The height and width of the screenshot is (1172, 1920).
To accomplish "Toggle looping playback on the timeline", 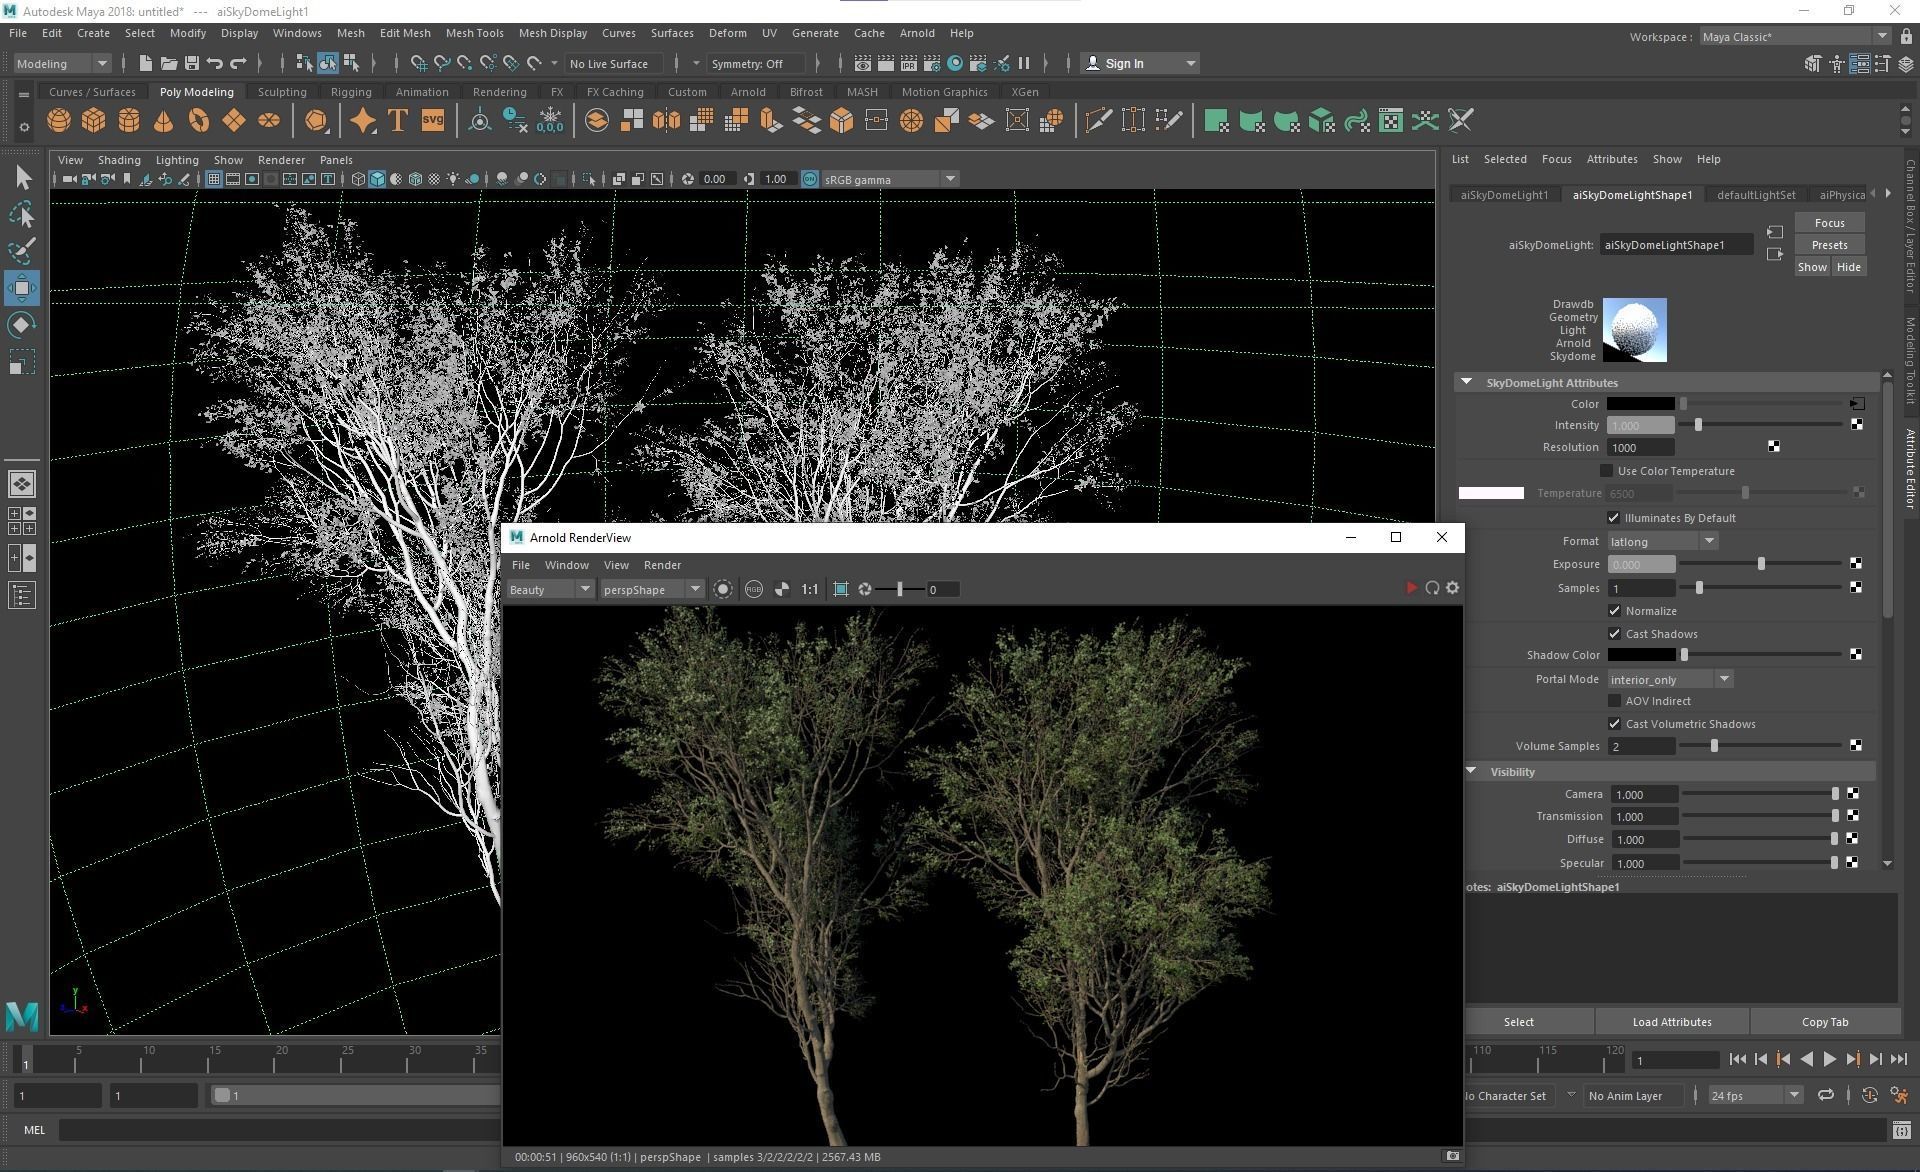I will [x=1826, y=1095].
